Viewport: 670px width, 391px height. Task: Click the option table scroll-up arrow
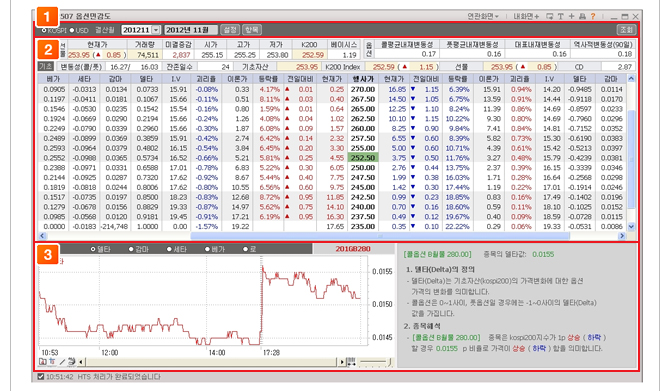click(631, 79)
